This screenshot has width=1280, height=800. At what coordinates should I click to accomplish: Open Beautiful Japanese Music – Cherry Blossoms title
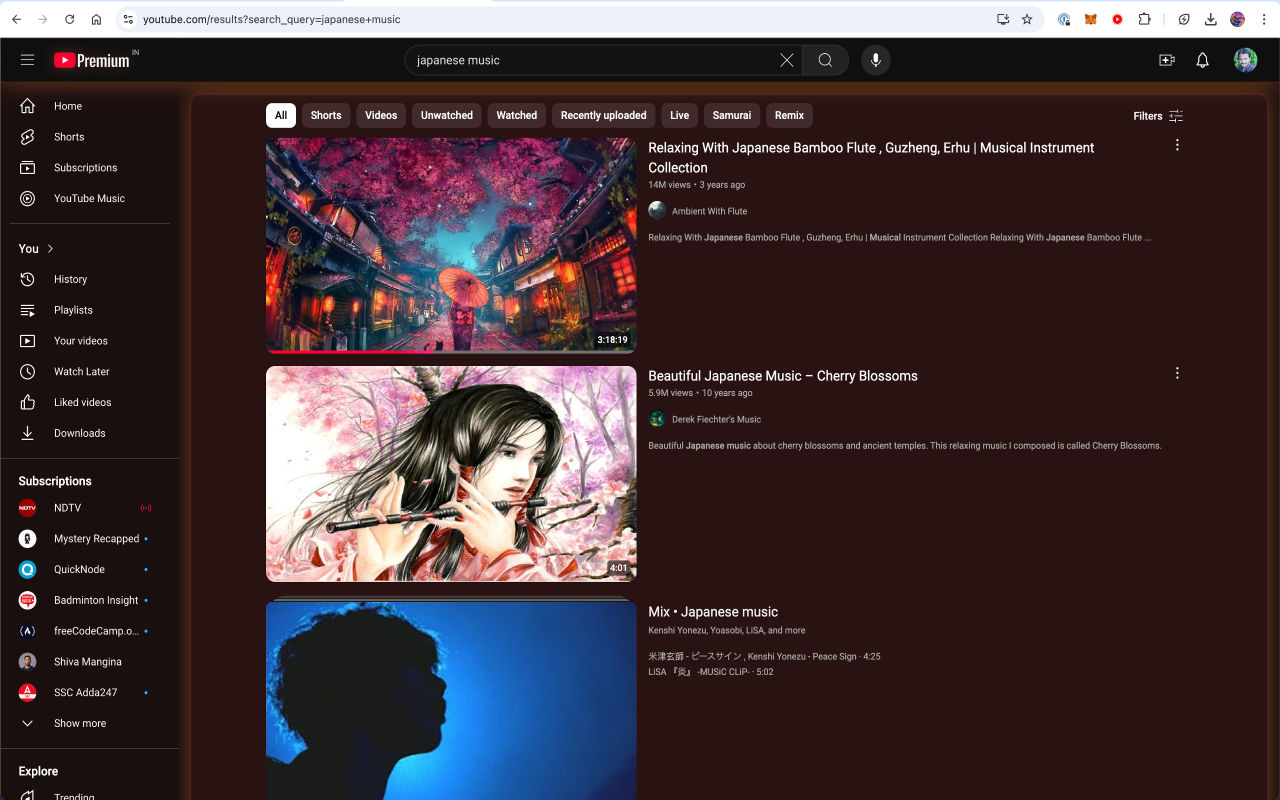point(783,376)
